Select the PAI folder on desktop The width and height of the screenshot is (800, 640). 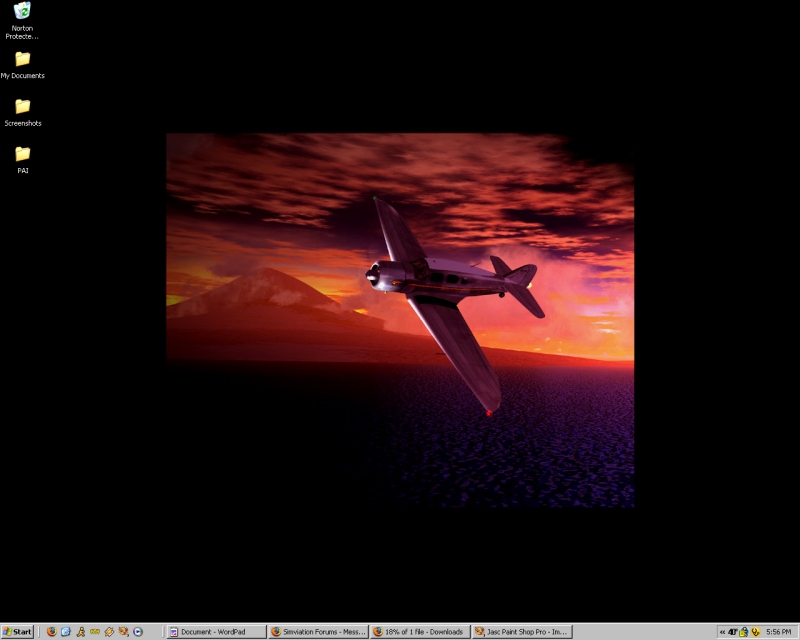tap(22, 160)
